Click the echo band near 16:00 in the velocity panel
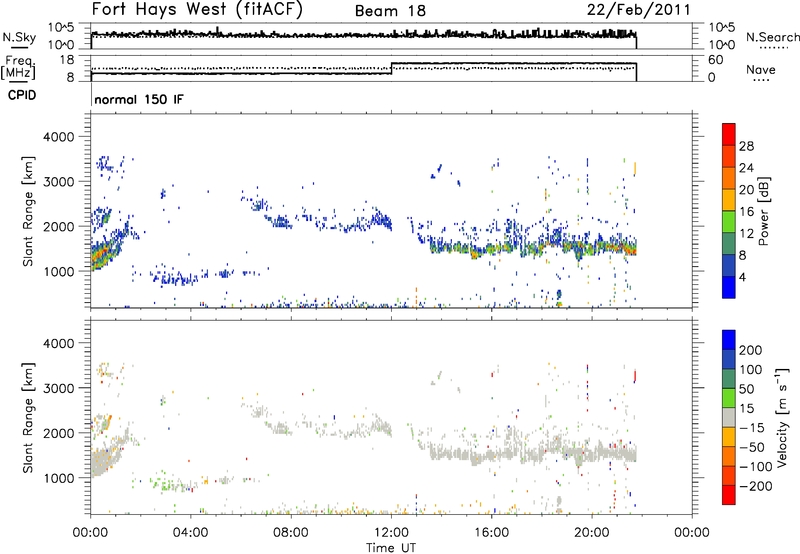Image resolution: width=800 pixels, height=554 pixels. pos(491,455)
